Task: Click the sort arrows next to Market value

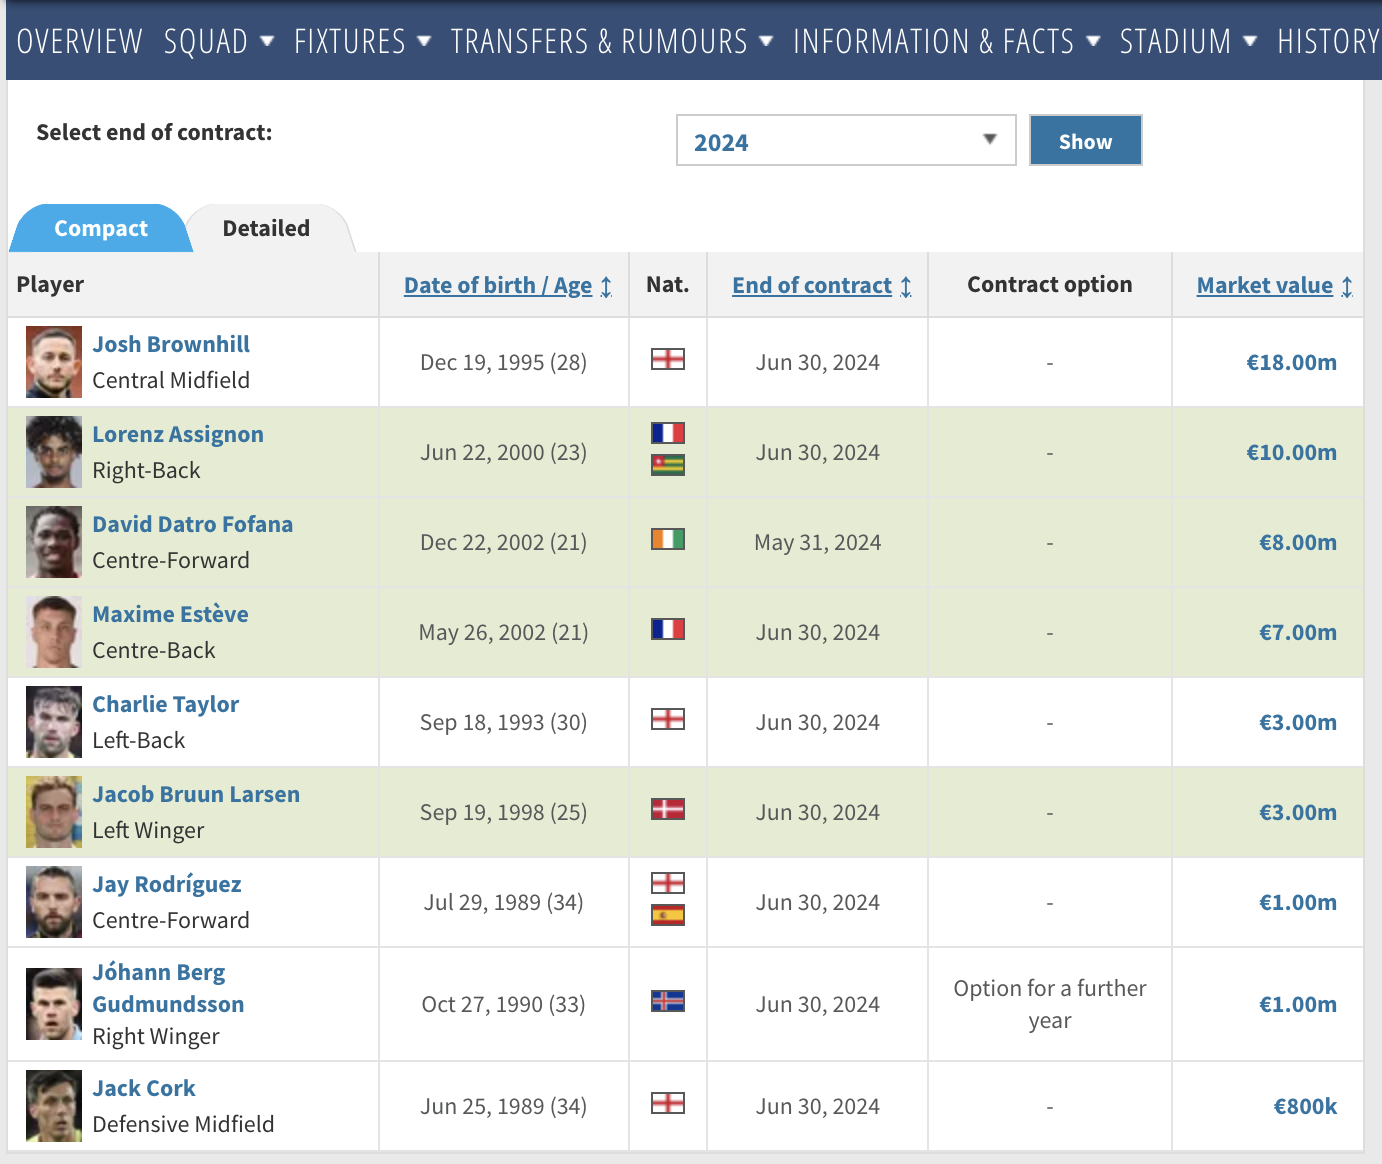Action: click(1347, 287)
